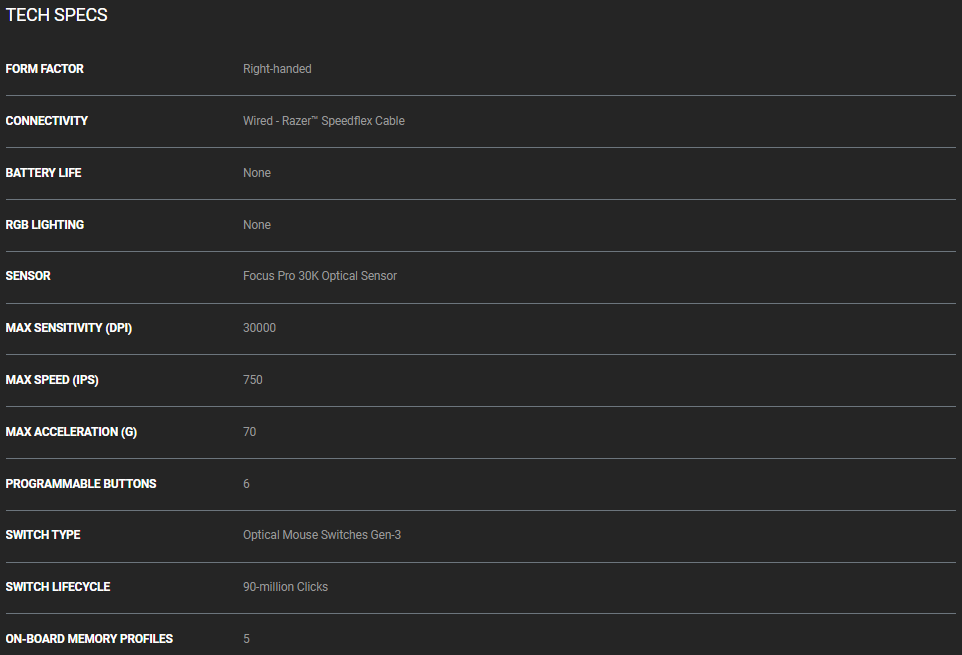Click the TECH SPECS heading

click(57, 16)
